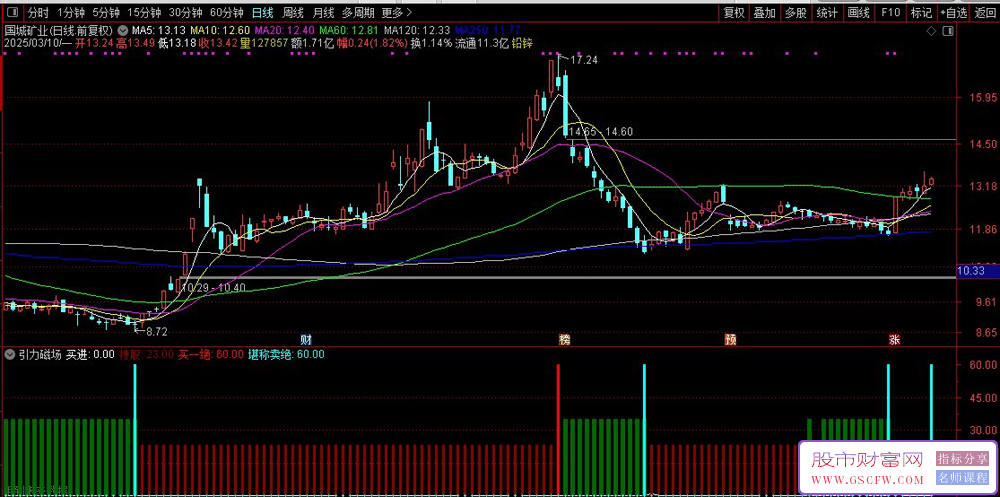Click the 名师课程 link in banner
The width and height of the screenshot is (1000, 497).
point(962,478)
